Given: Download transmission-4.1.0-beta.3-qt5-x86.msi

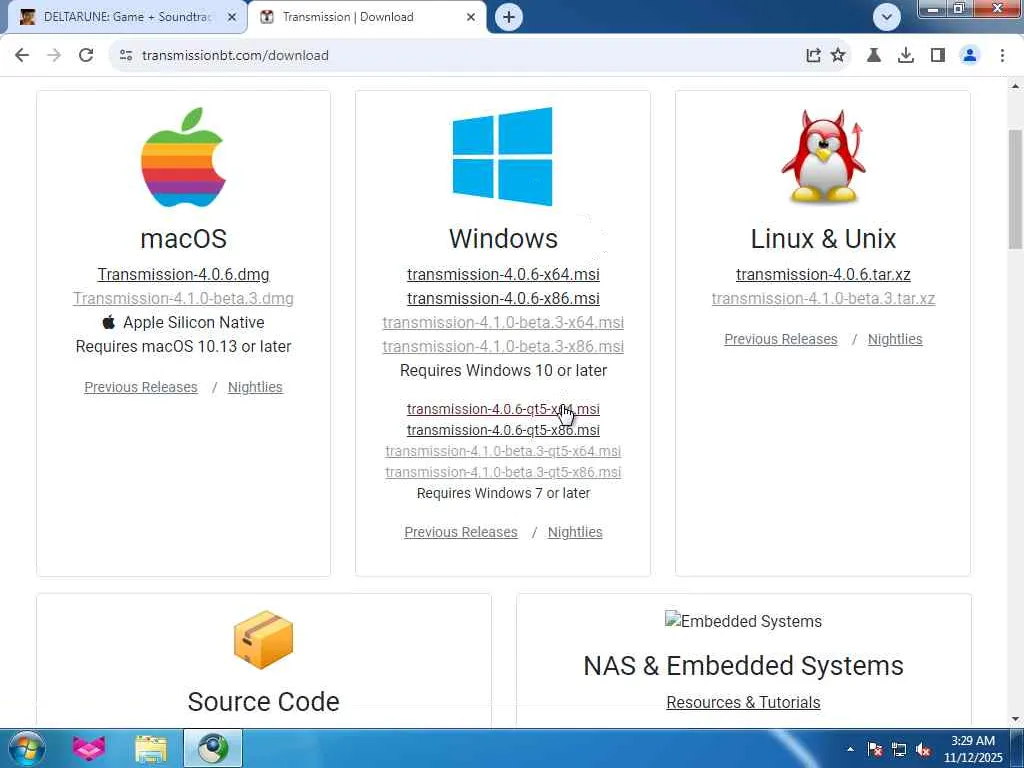Looking at the screenshot, I should tap(504, 472).
